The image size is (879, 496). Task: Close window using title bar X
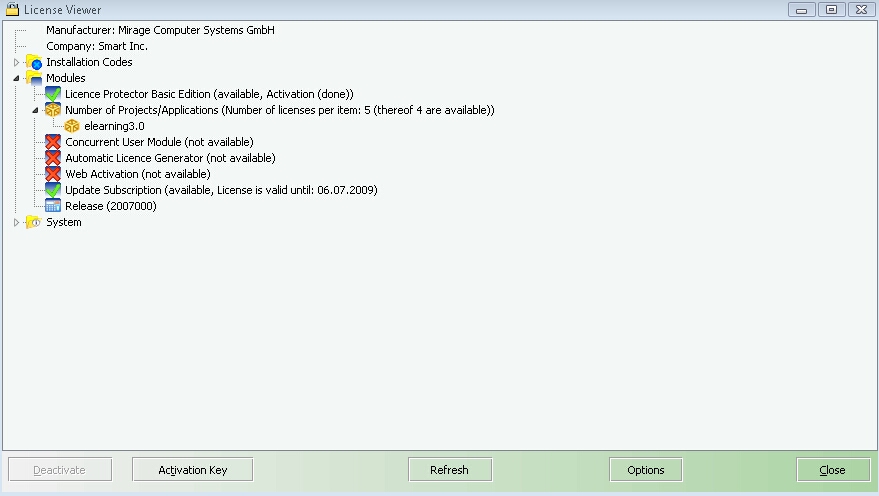[862, 10]
